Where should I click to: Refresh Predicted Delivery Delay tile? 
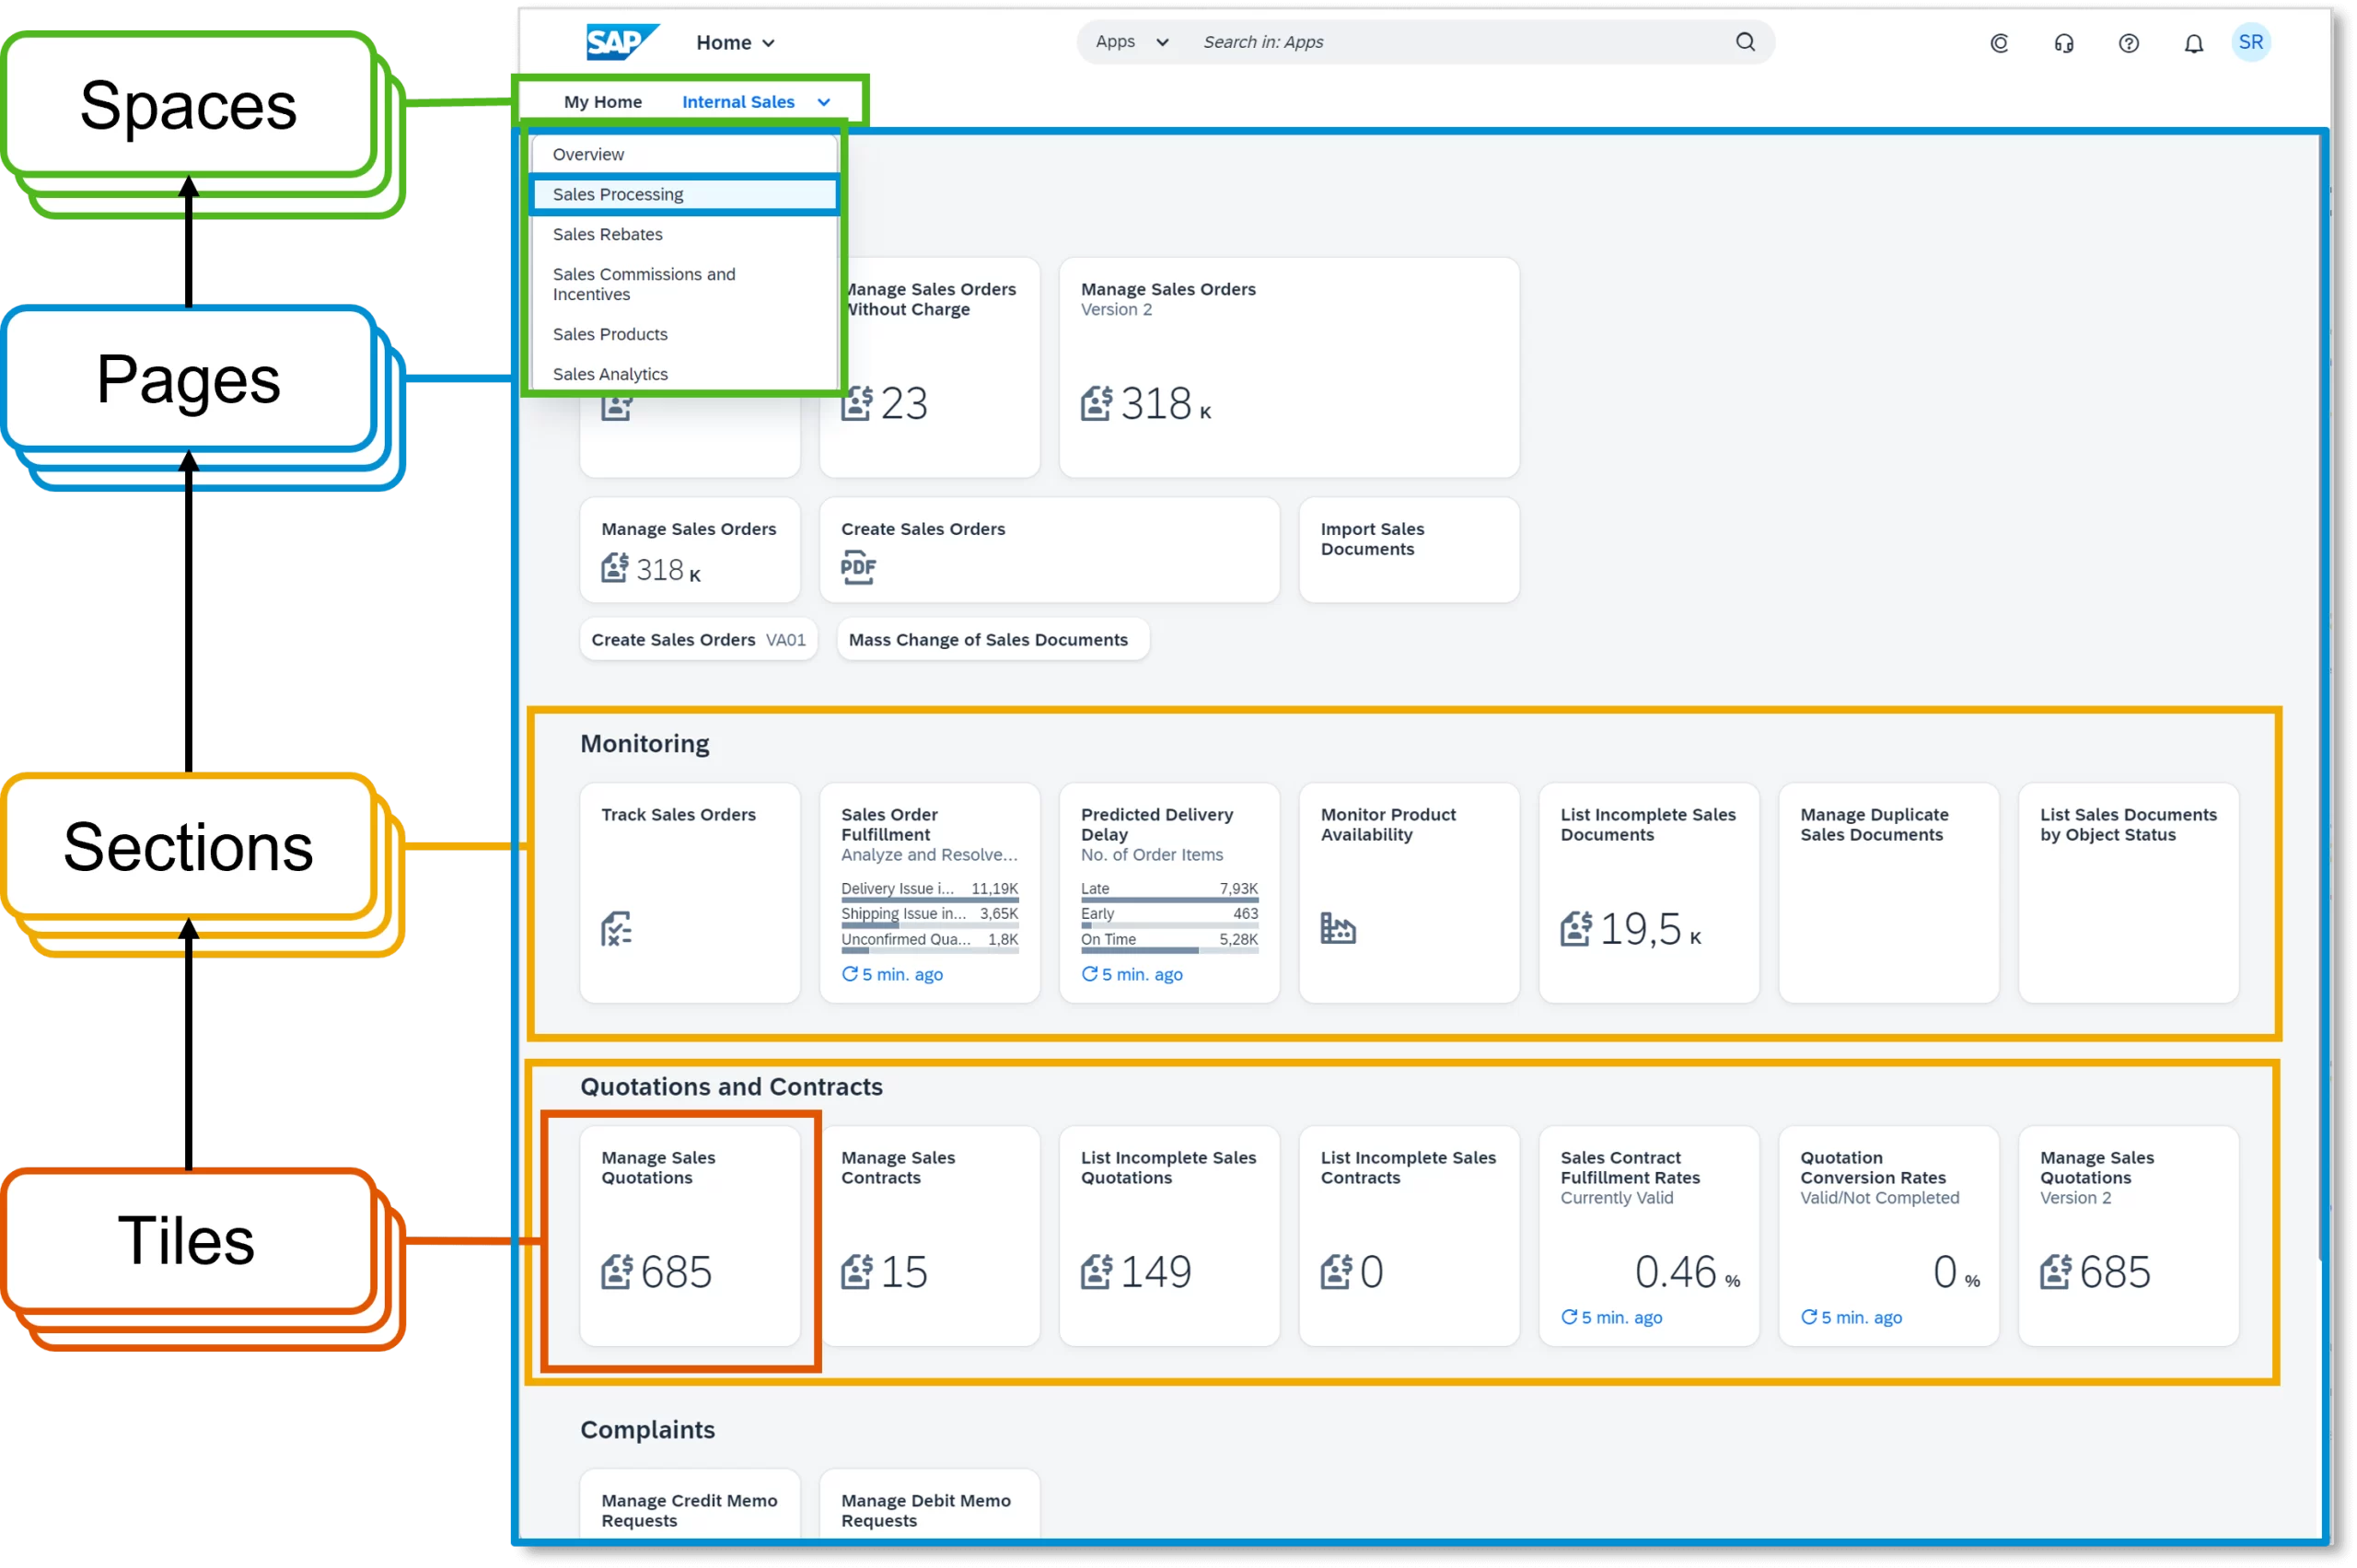pyautogui.click(x=1089, y=974)
